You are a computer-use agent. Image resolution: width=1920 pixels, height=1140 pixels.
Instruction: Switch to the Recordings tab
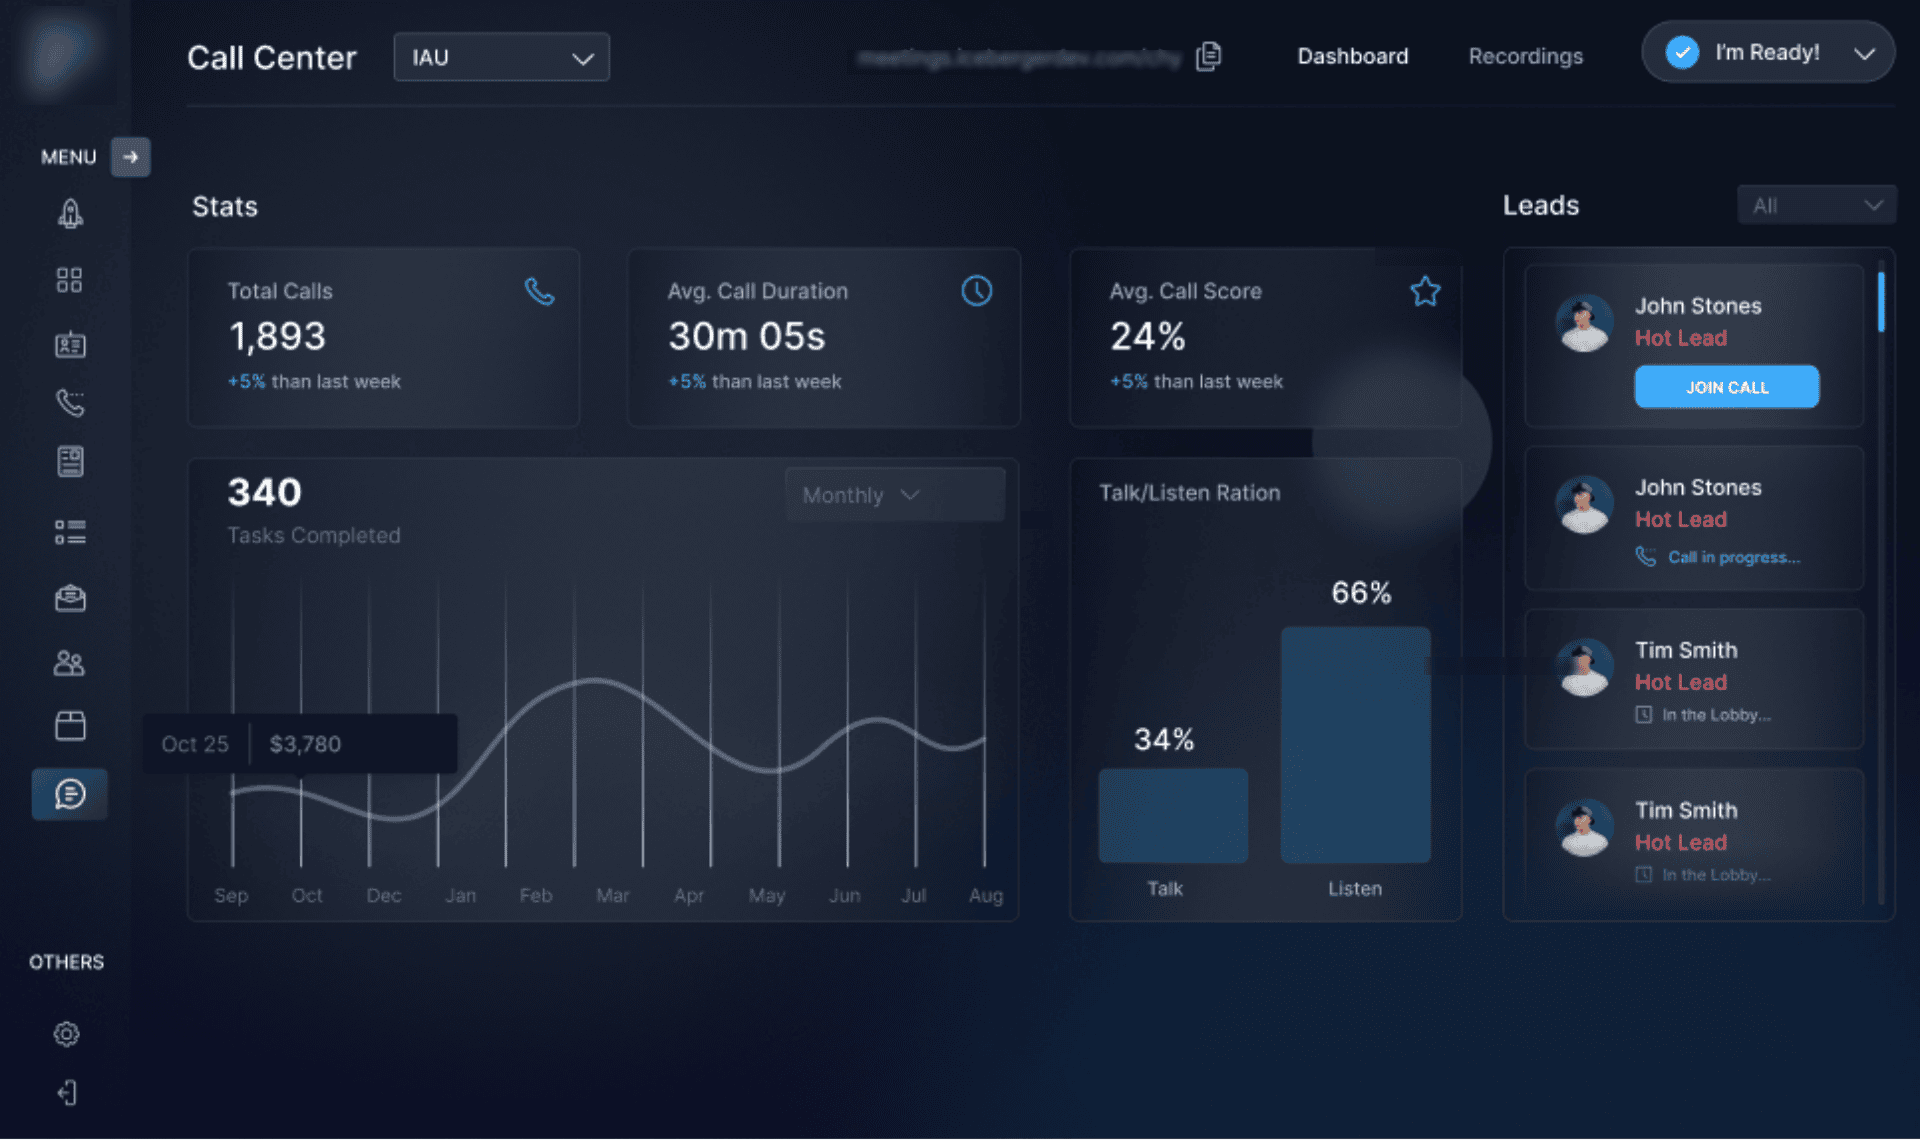point(1525,56)
